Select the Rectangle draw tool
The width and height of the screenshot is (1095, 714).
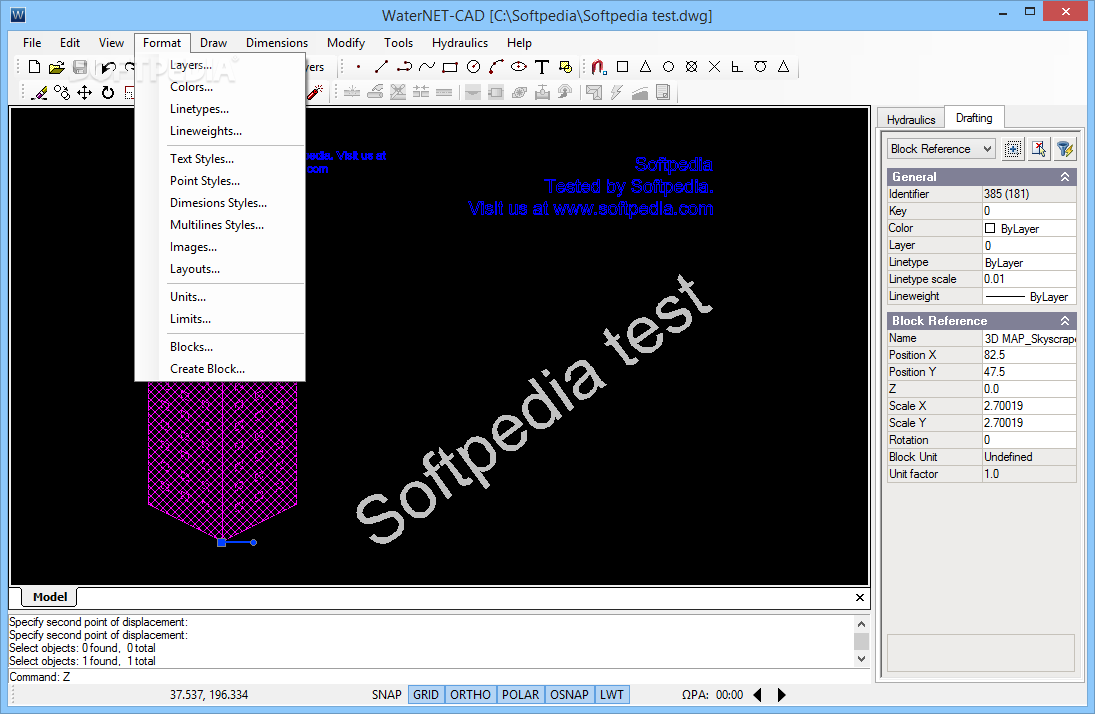[450, 67]
